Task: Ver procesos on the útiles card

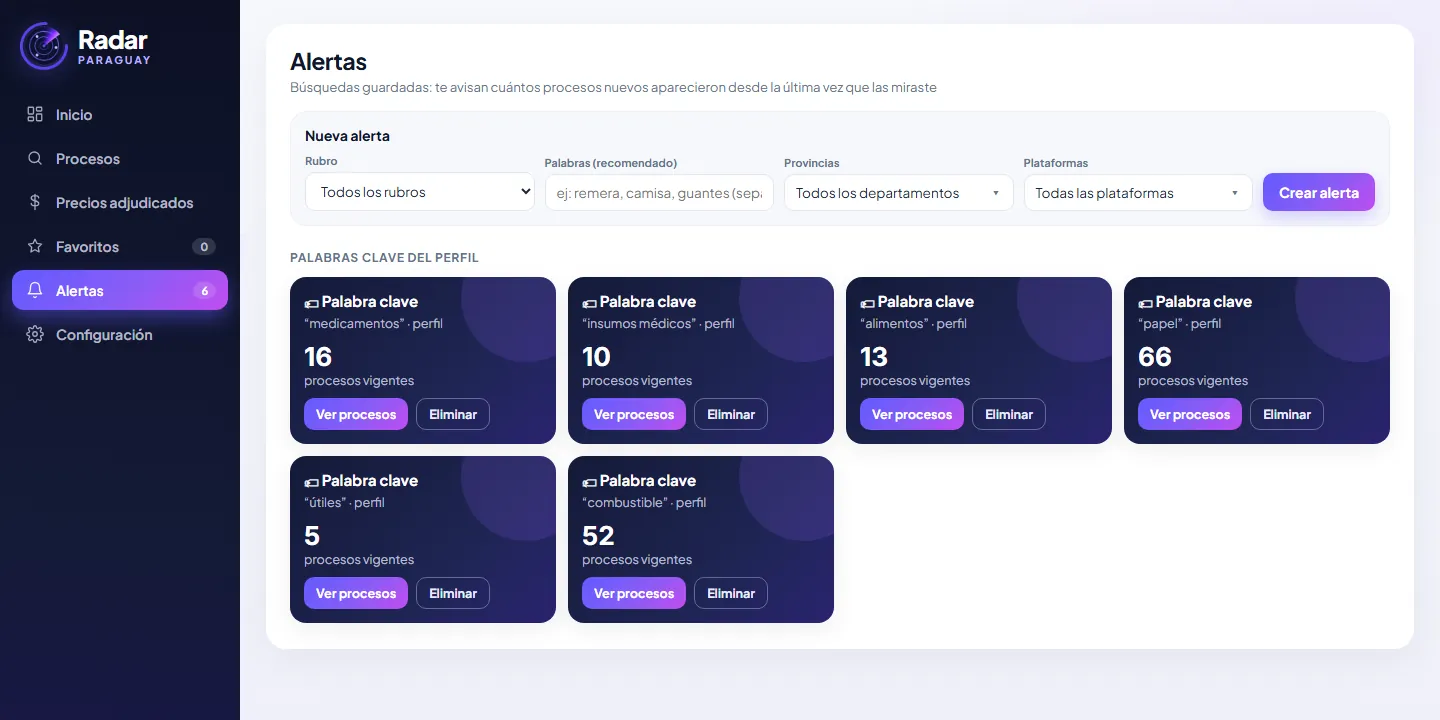Action: (356, 593)
